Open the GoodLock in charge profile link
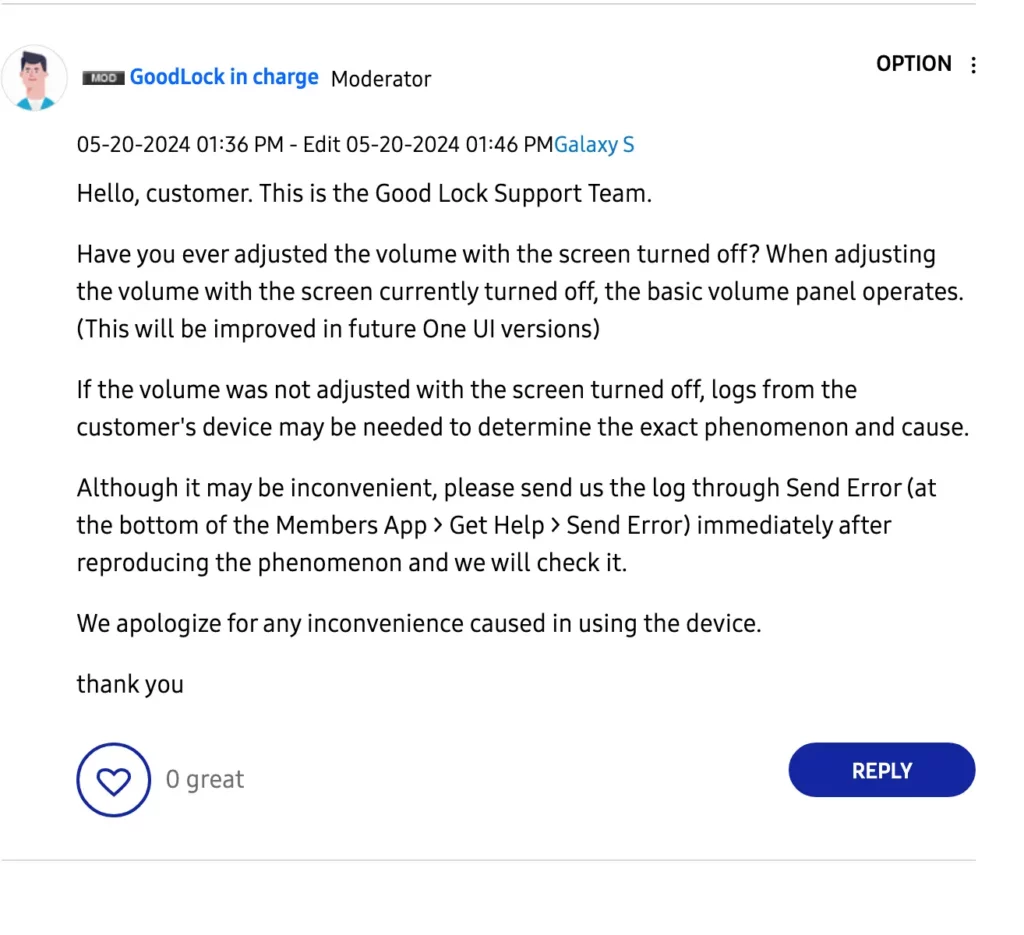 (x=224, y=77)
